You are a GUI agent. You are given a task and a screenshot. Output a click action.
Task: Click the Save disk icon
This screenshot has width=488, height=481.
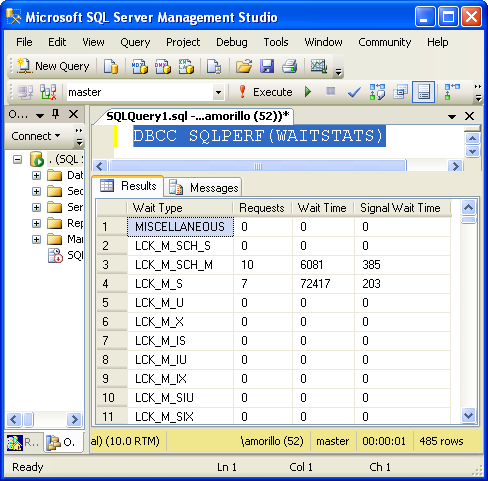pyautogui.click(x=267, y=66)
